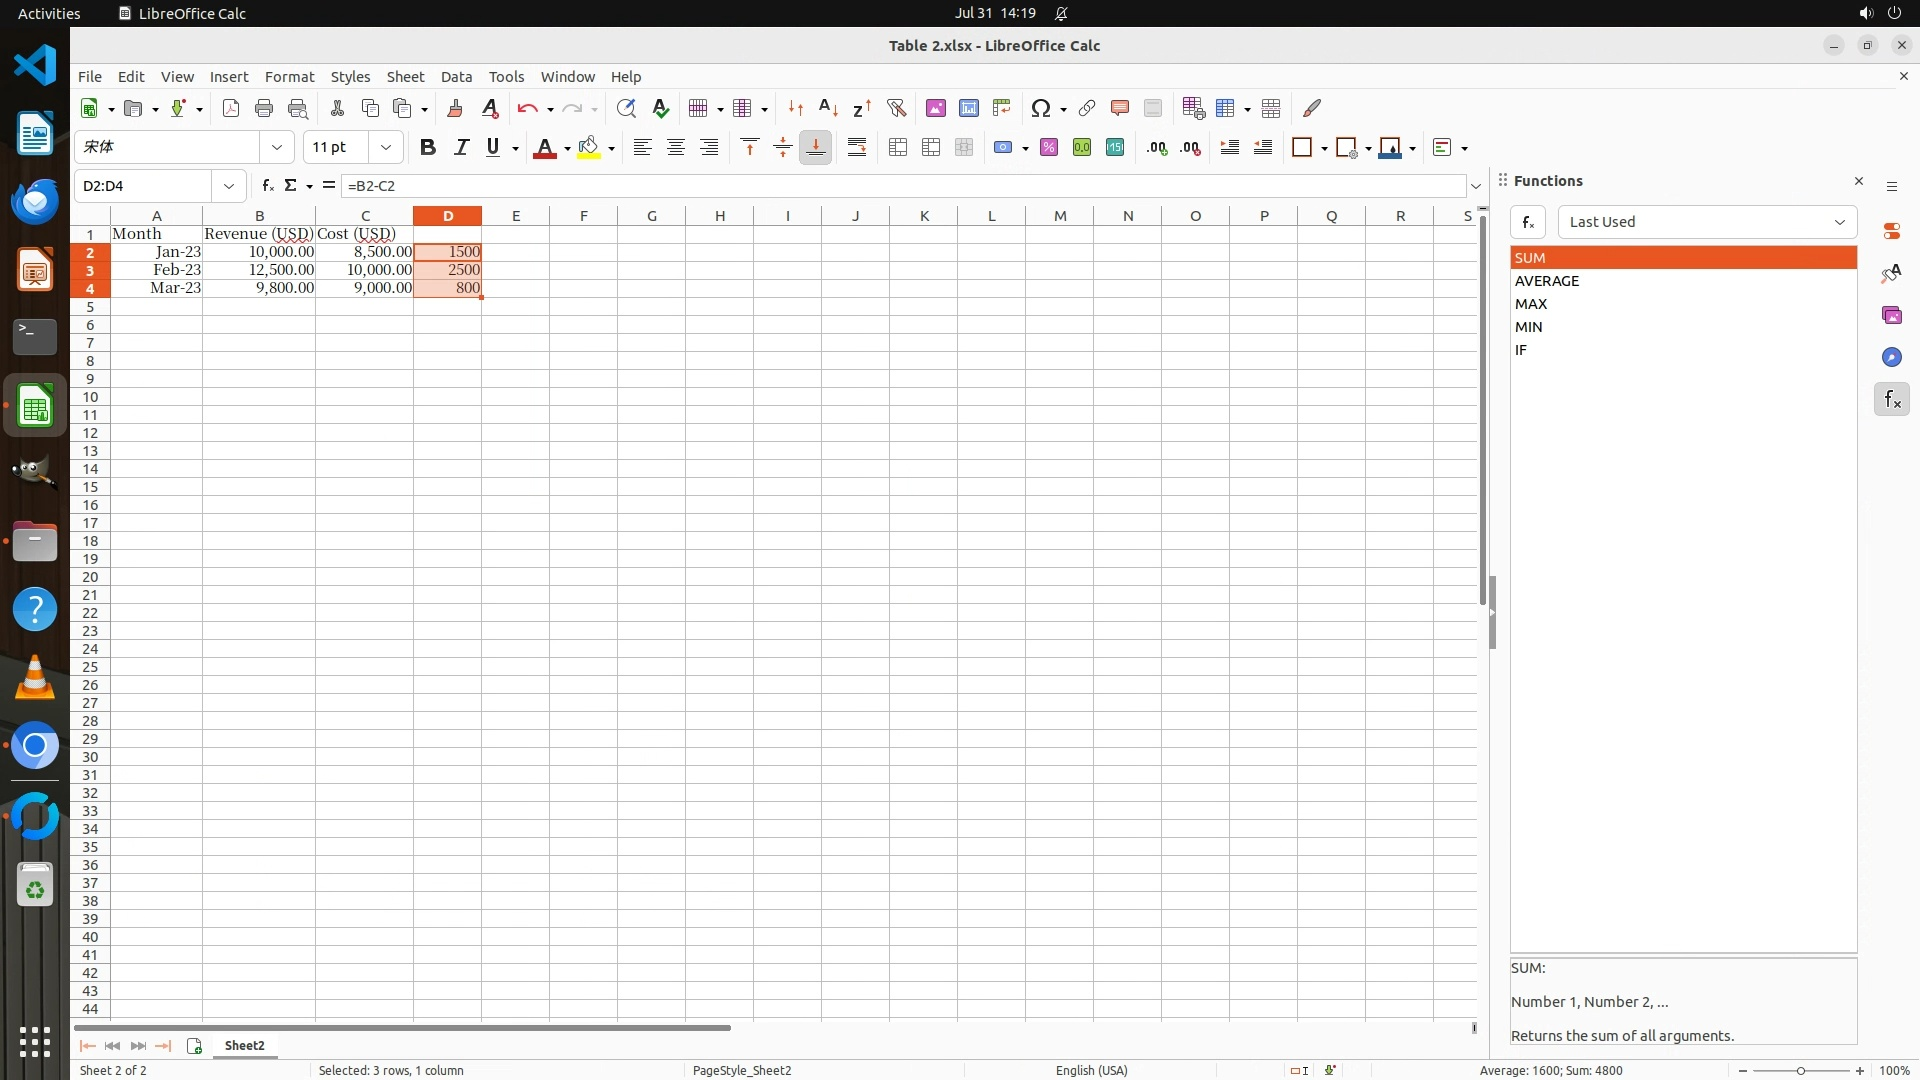Click the zoom slider in the status bar
The width and height of the screenshot is (1920, 1080).
(1800, 1071)
